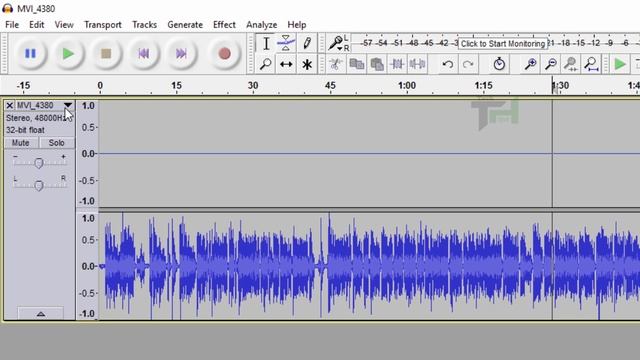Start recording with the red Record button
The width and height of the screenshot is (640, 360).
coord(224,53)
